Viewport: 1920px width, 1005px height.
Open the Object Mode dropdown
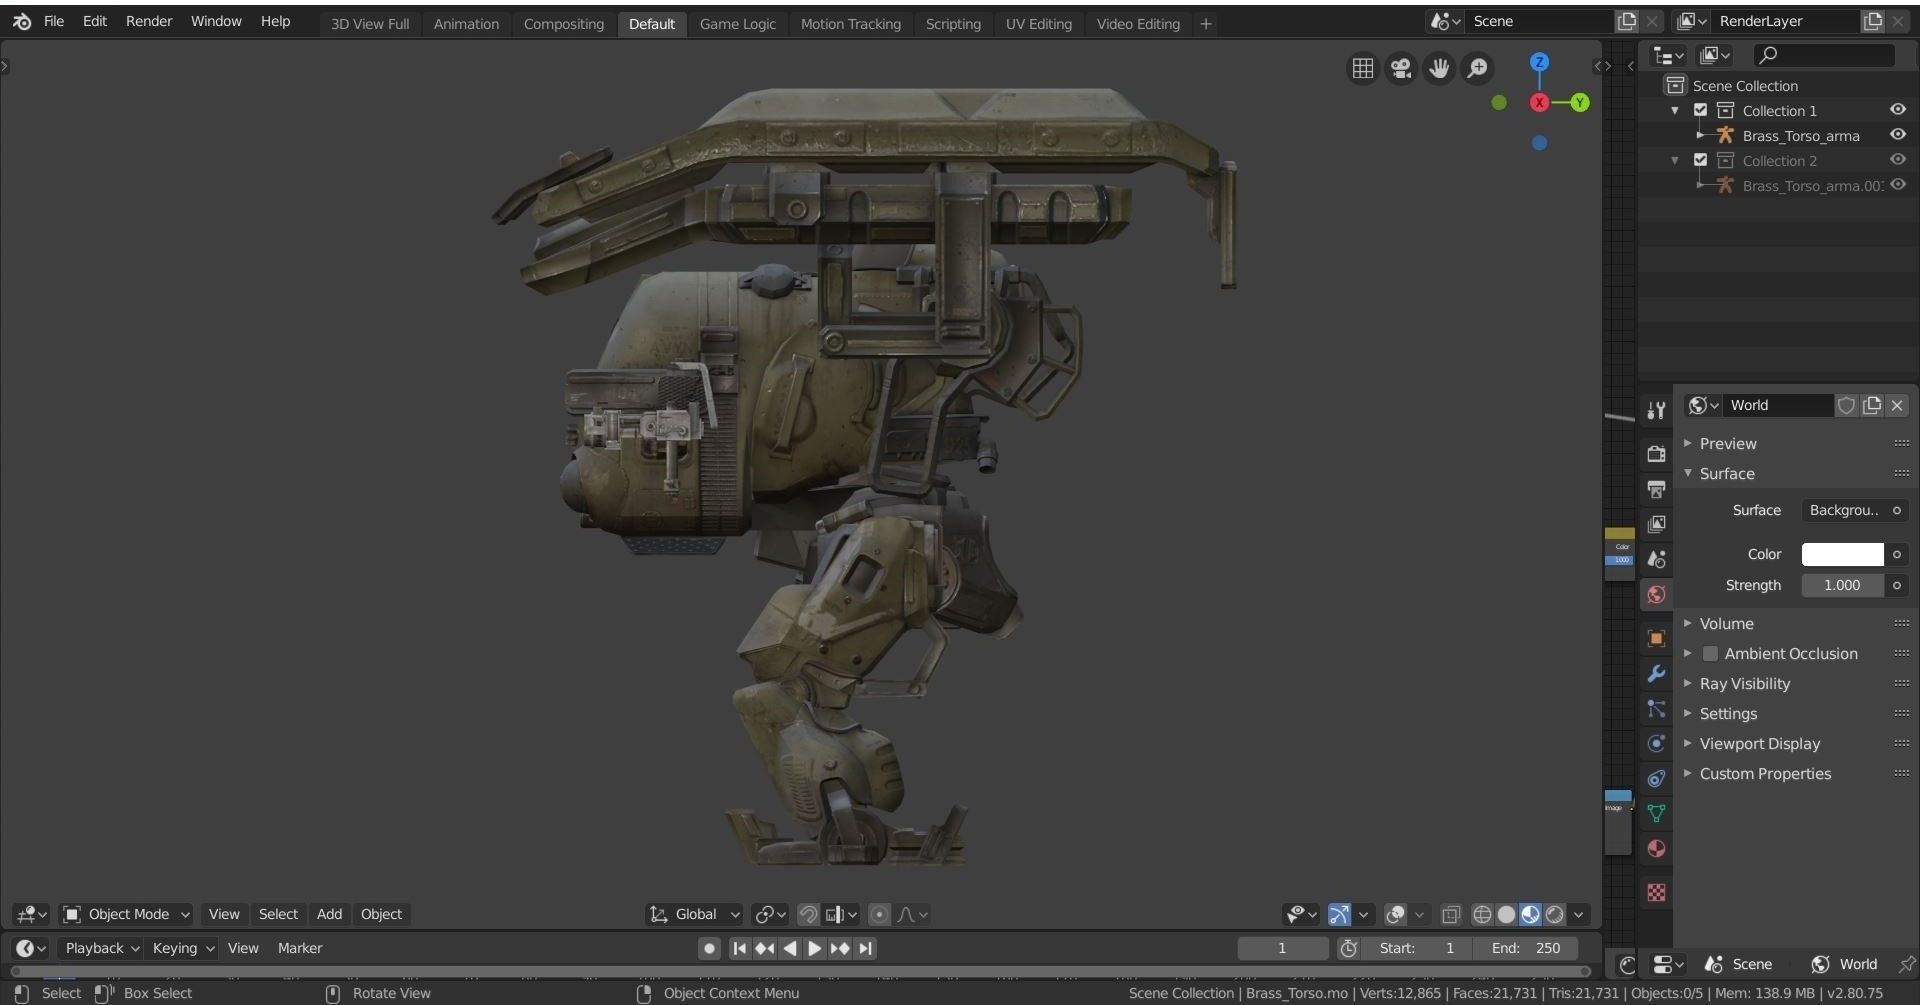[126, 914]
